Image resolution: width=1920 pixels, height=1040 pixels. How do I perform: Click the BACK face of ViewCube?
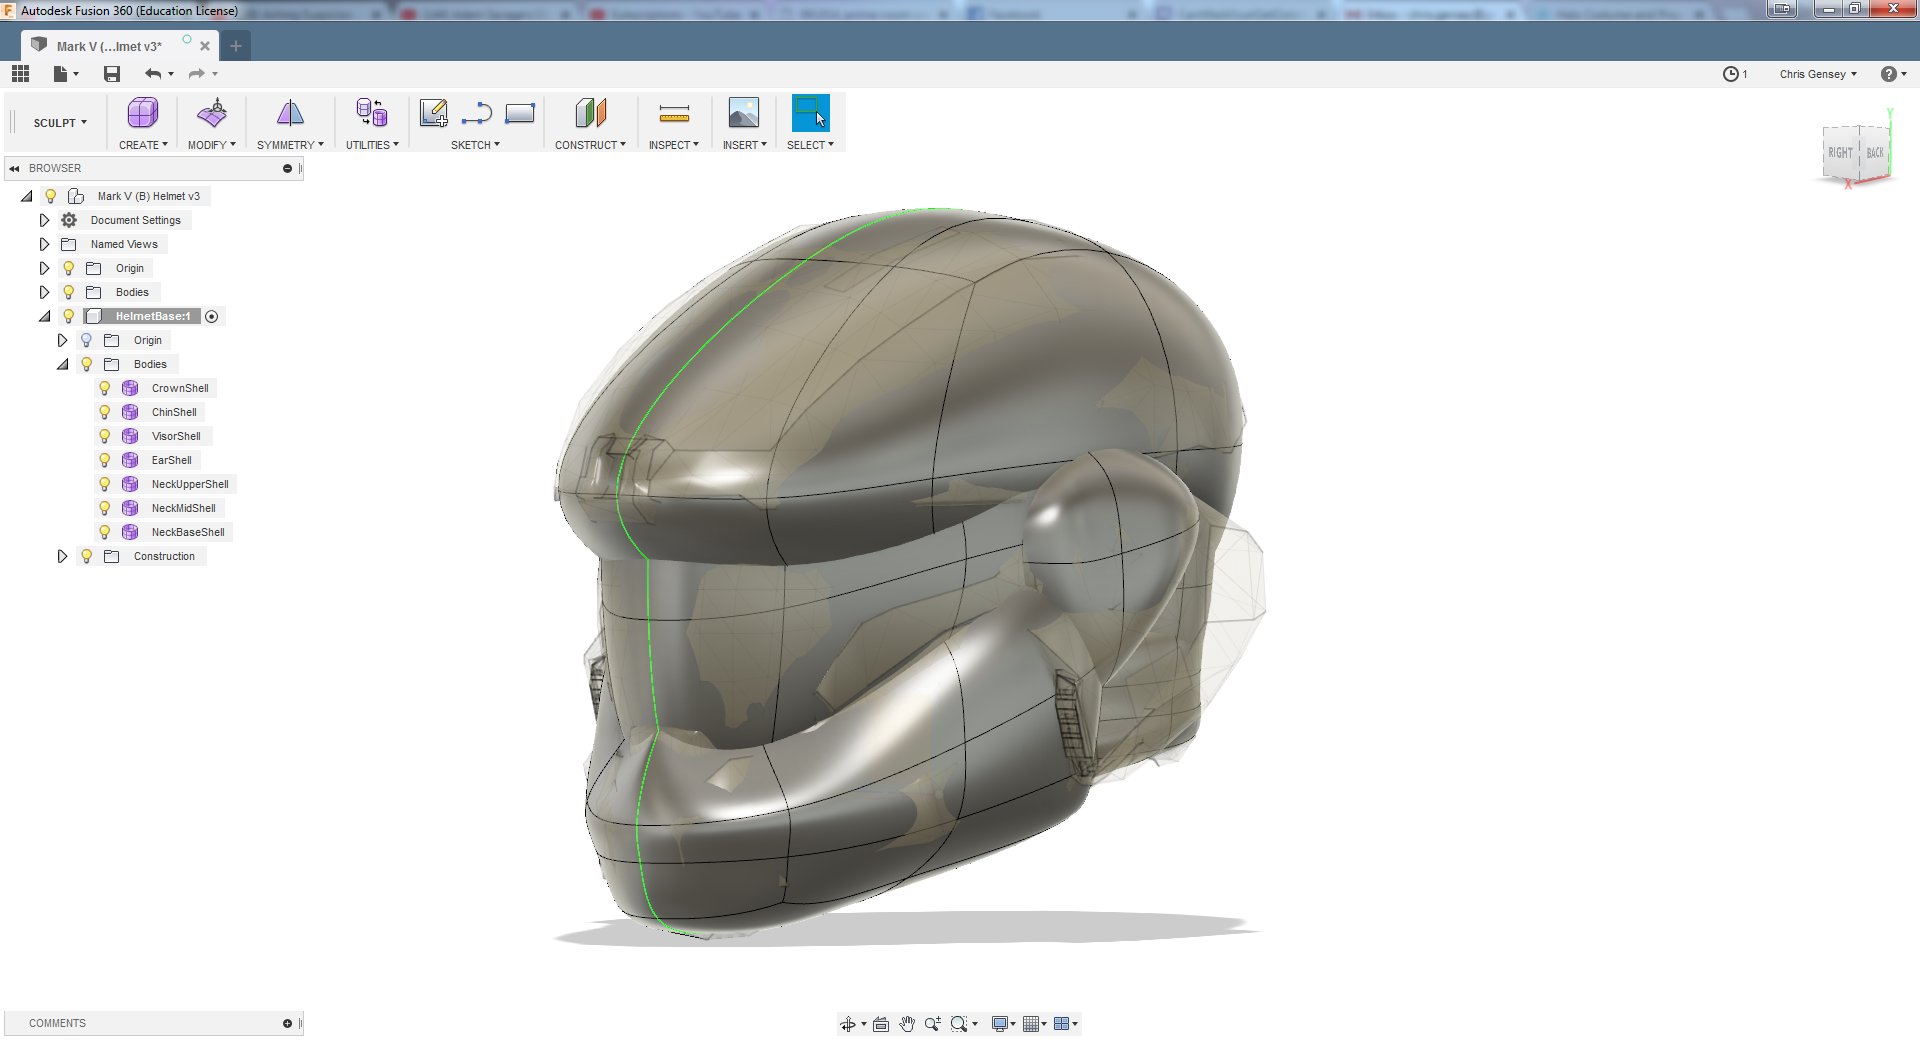coord(1875,153)
